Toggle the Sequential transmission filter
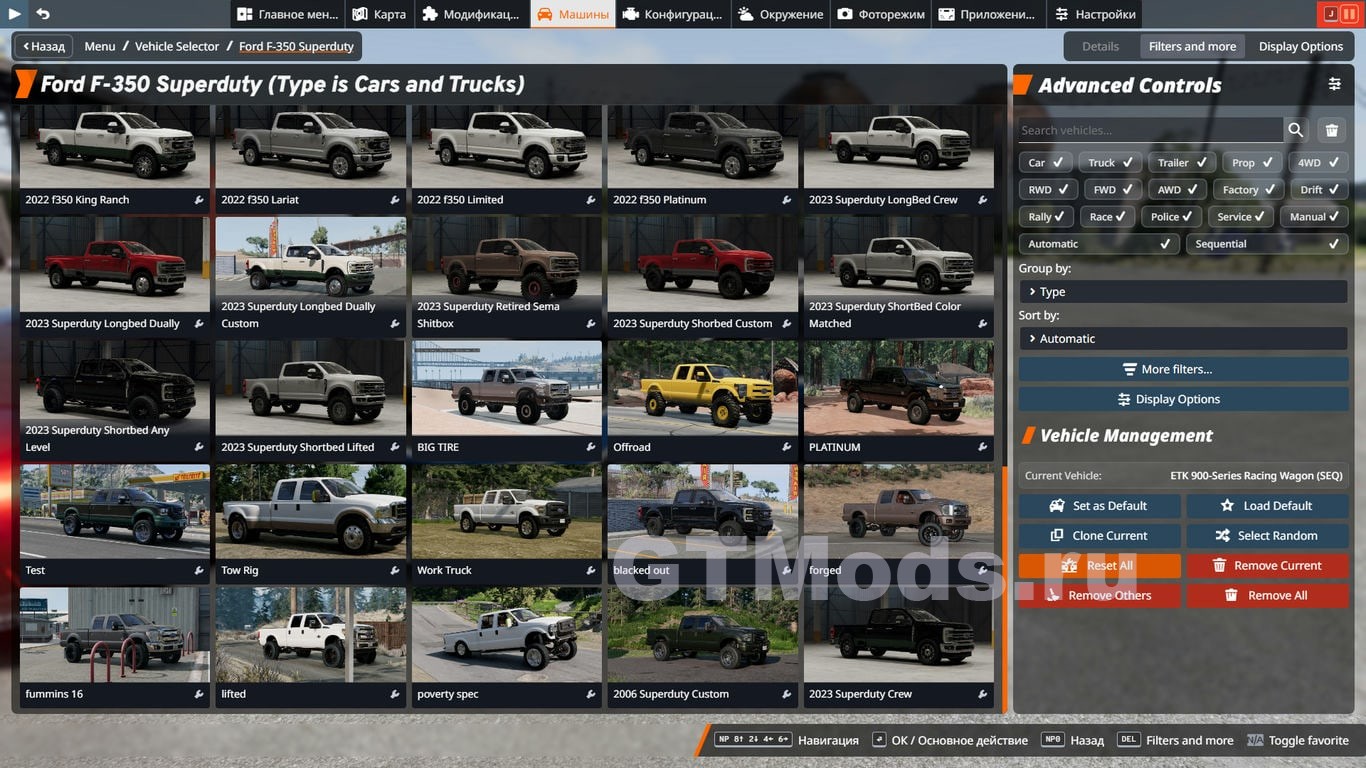Screen dimensions: 1366x768 point(1267,243)
